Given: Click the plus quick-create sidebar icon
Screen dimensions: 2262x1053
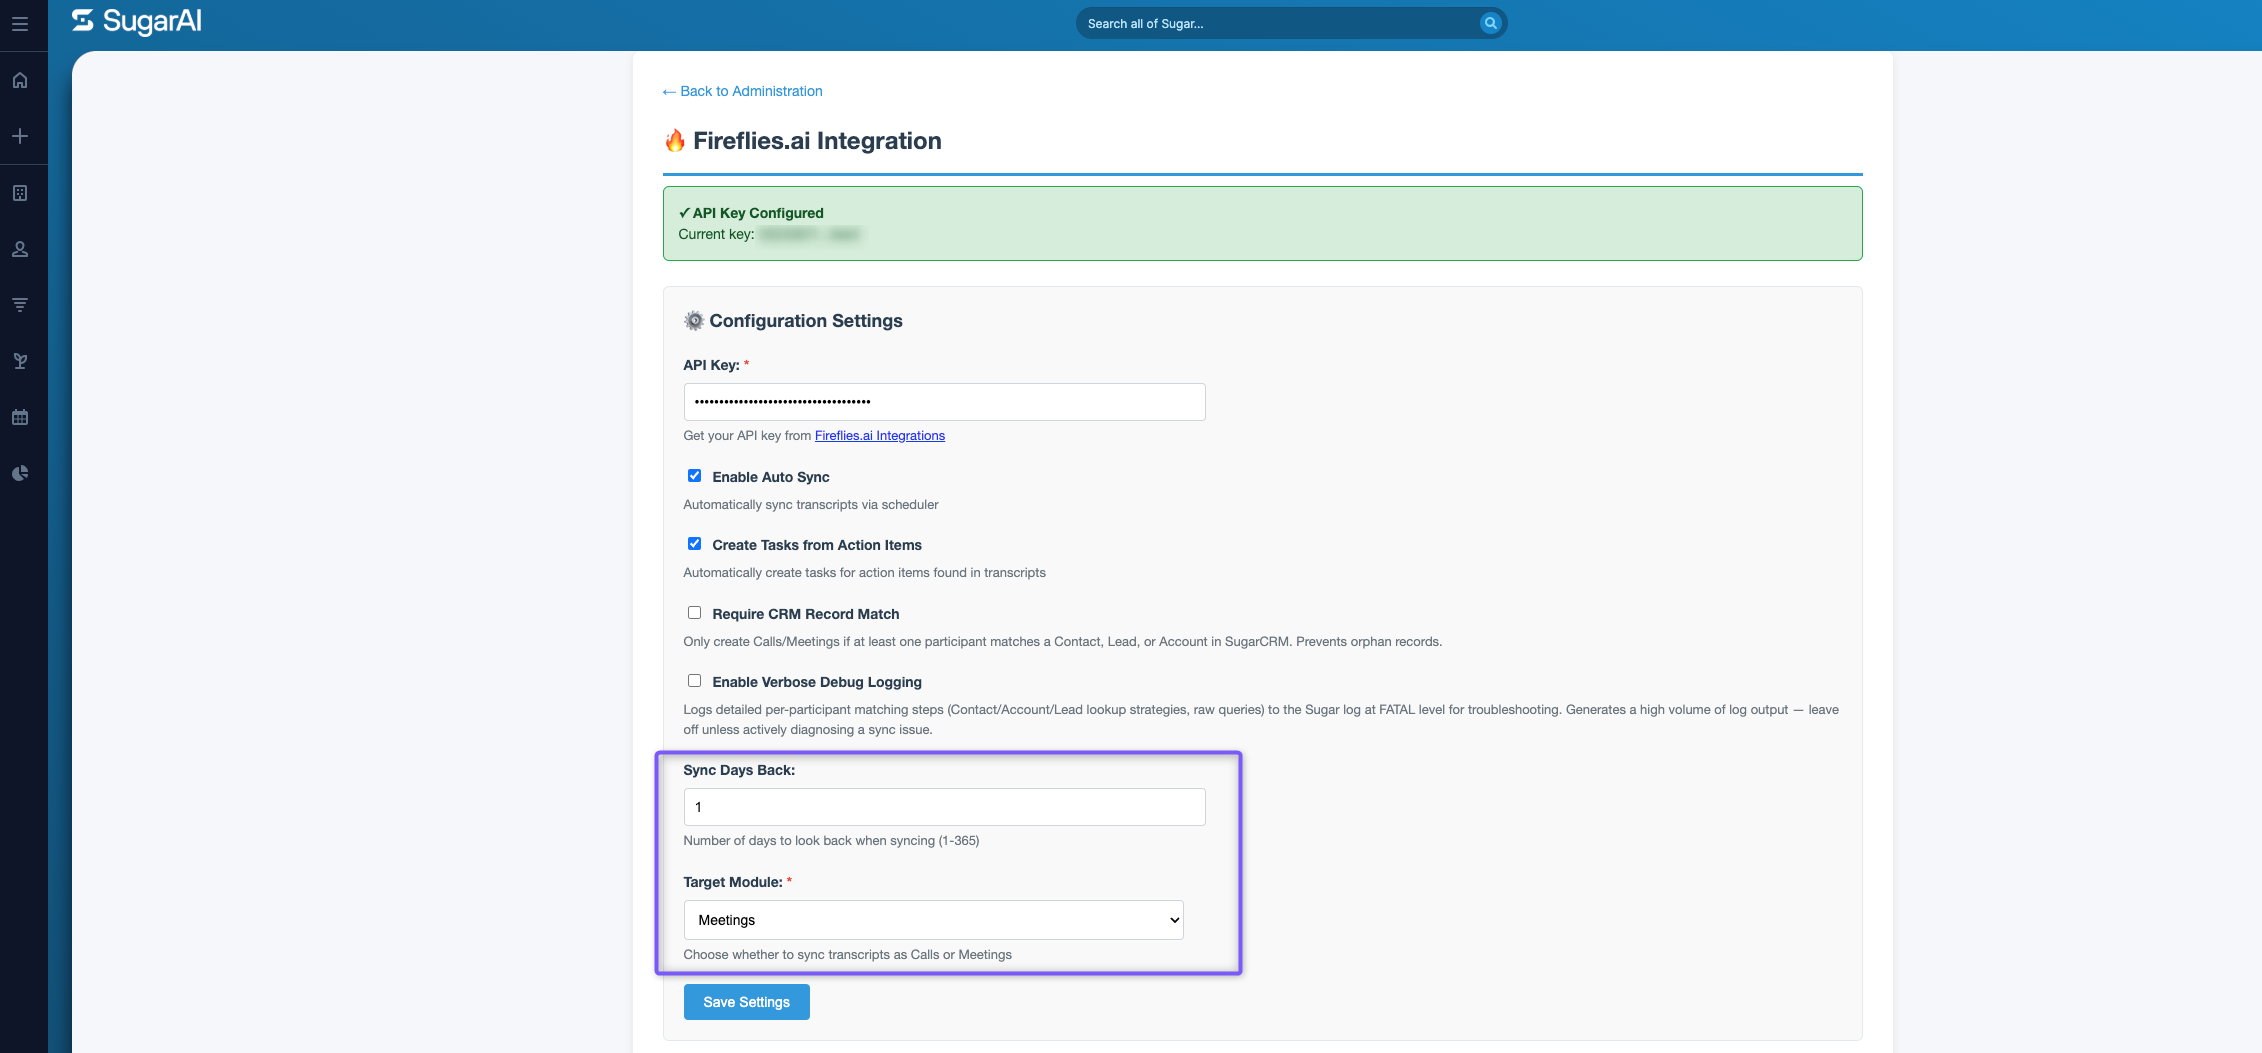Looking at the screenshot, I should (20, 136).
